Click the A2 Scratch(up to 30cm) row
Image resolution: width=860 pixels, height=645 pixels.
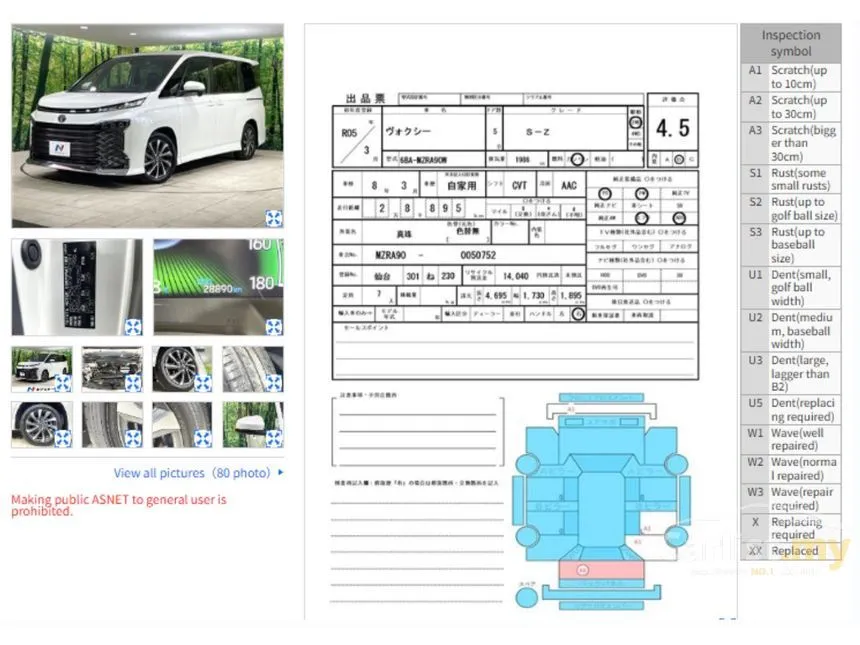[790, 107]
